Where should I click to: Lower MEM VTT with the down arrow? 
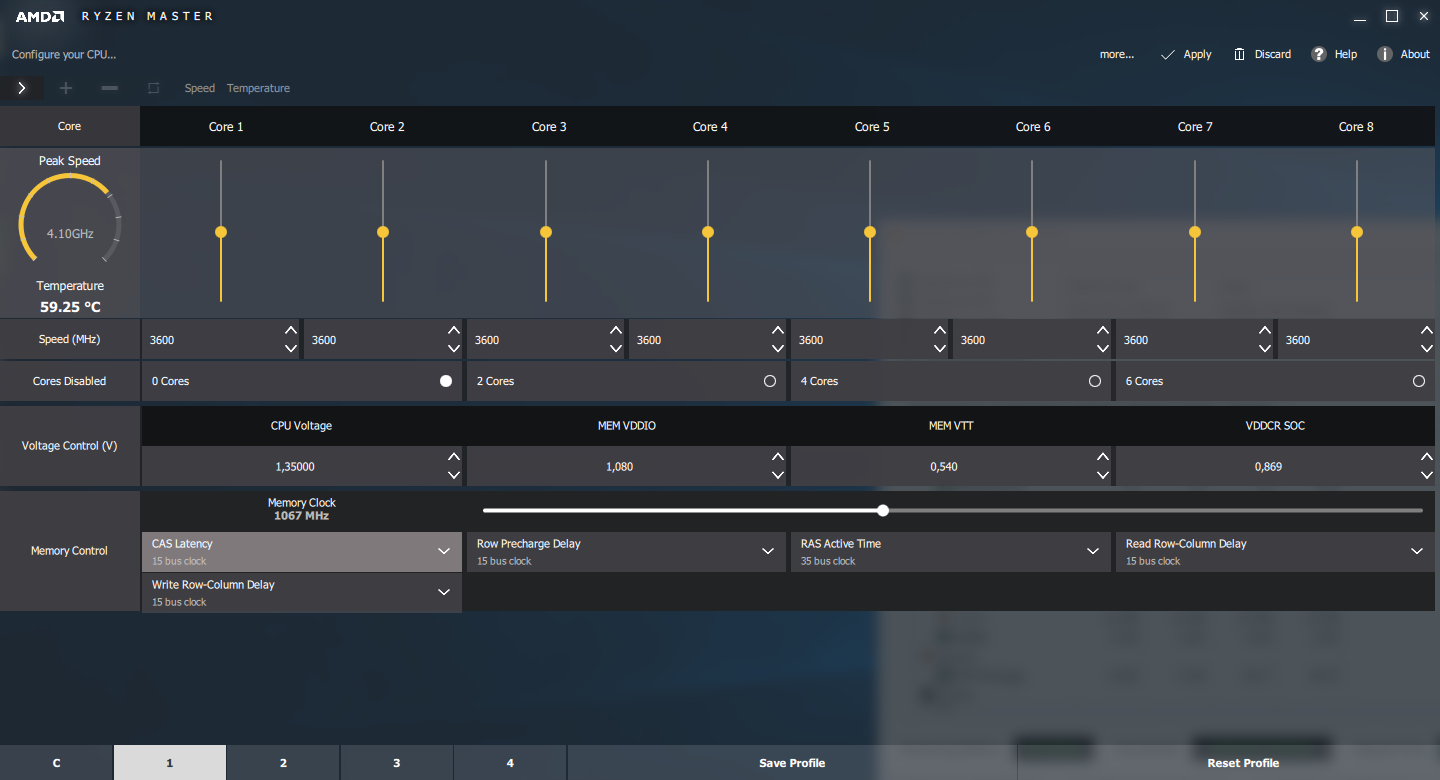click(x=1102, y=475)
